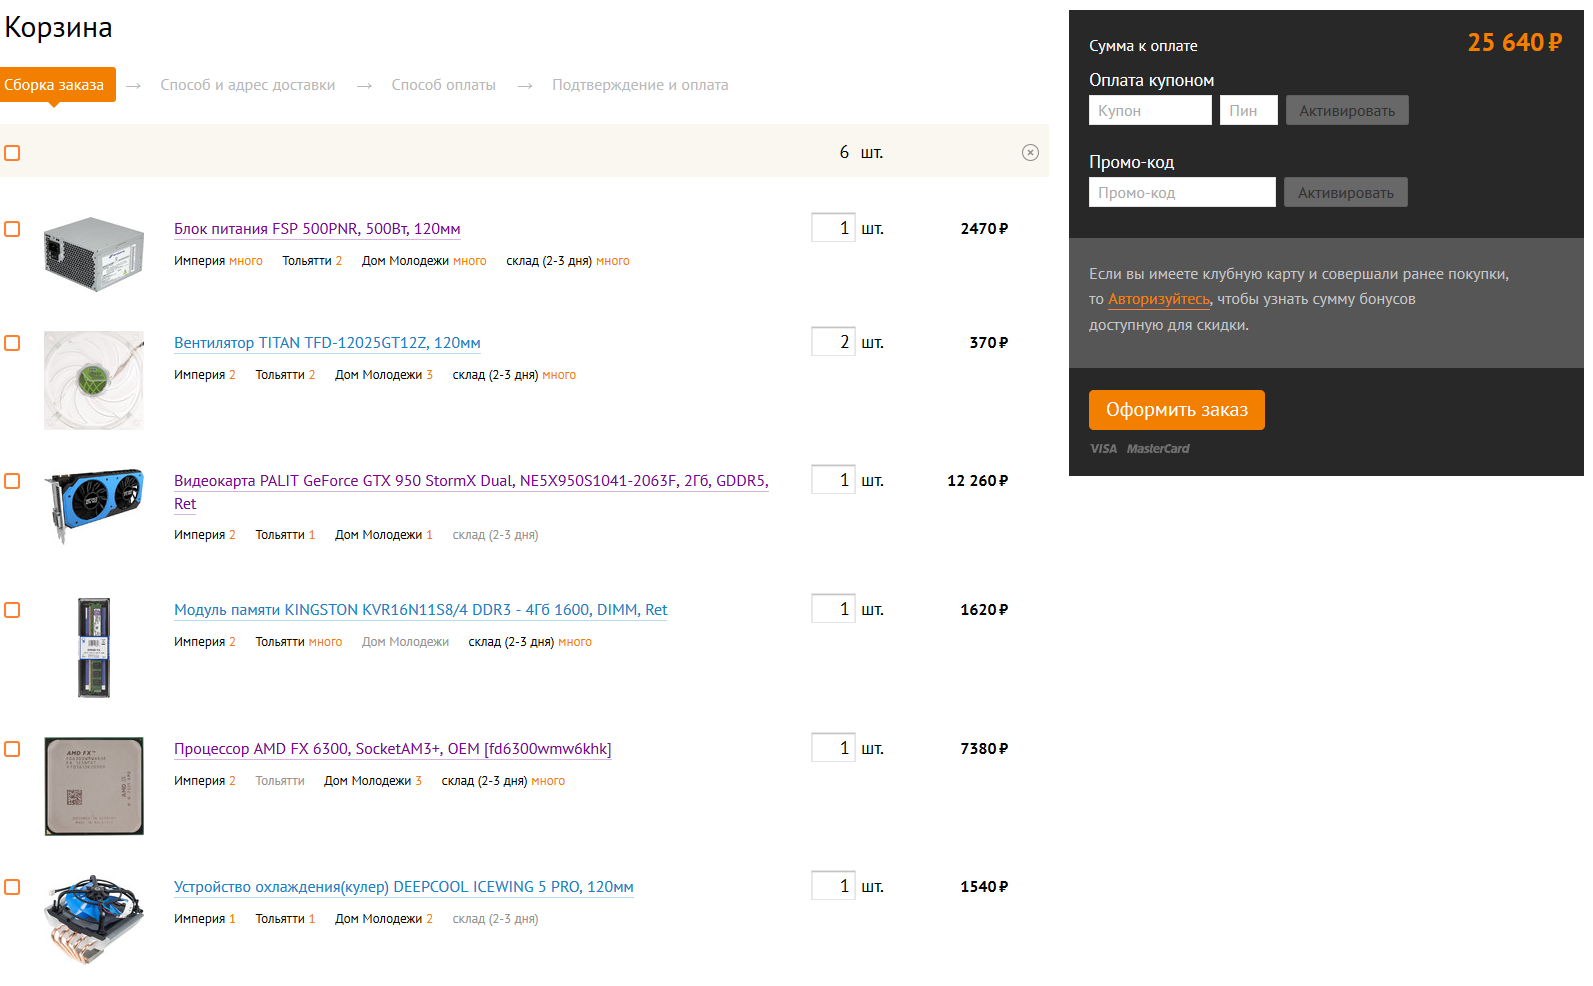Go to Способ и адрес доставки step
Screen dimensions: 1593x986
248,85
